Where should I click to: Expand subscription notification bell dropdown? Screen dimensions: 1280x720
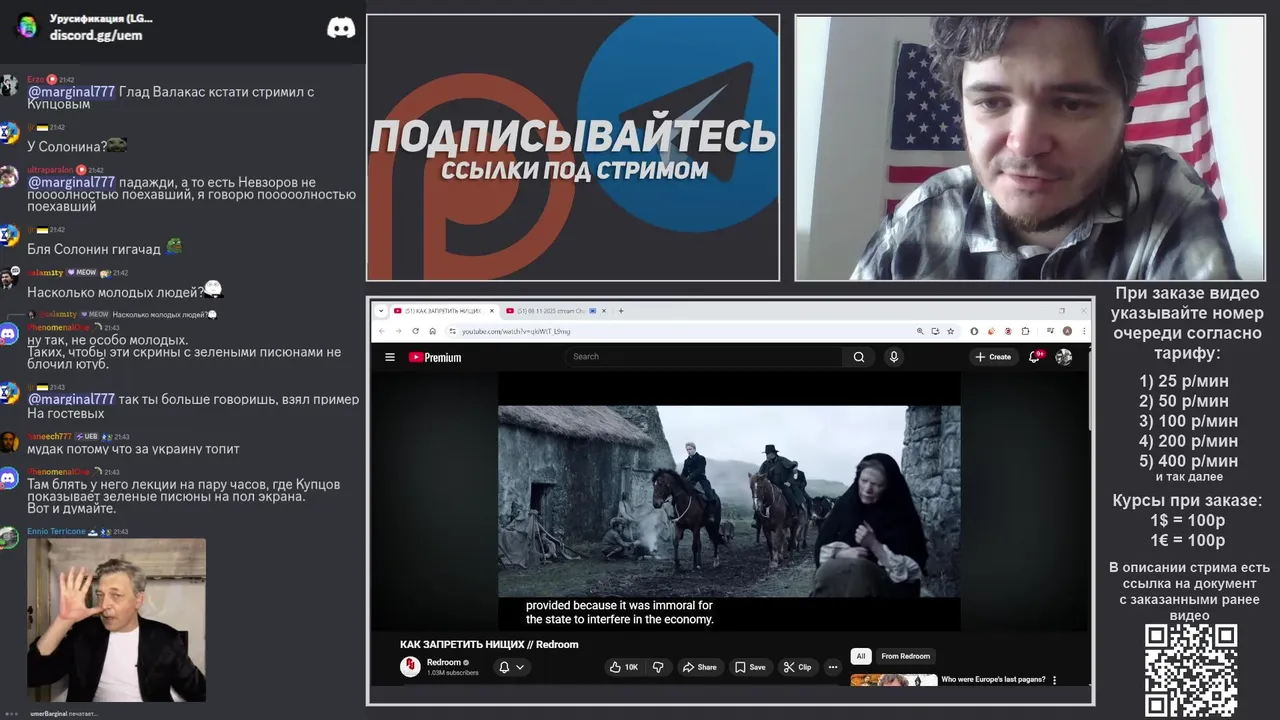pyautogui.click(x=511, y=667)
